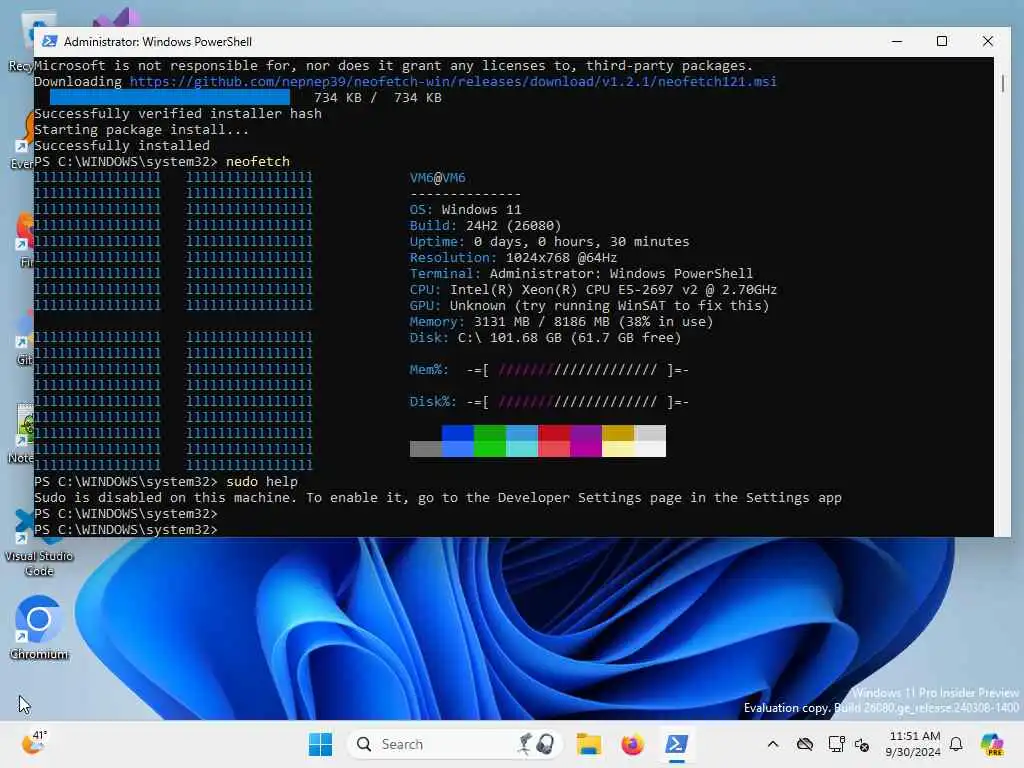Viewport: 1024px width, 768px height.
Task: Click the Uptime line in neofetch
Action: 549,242
